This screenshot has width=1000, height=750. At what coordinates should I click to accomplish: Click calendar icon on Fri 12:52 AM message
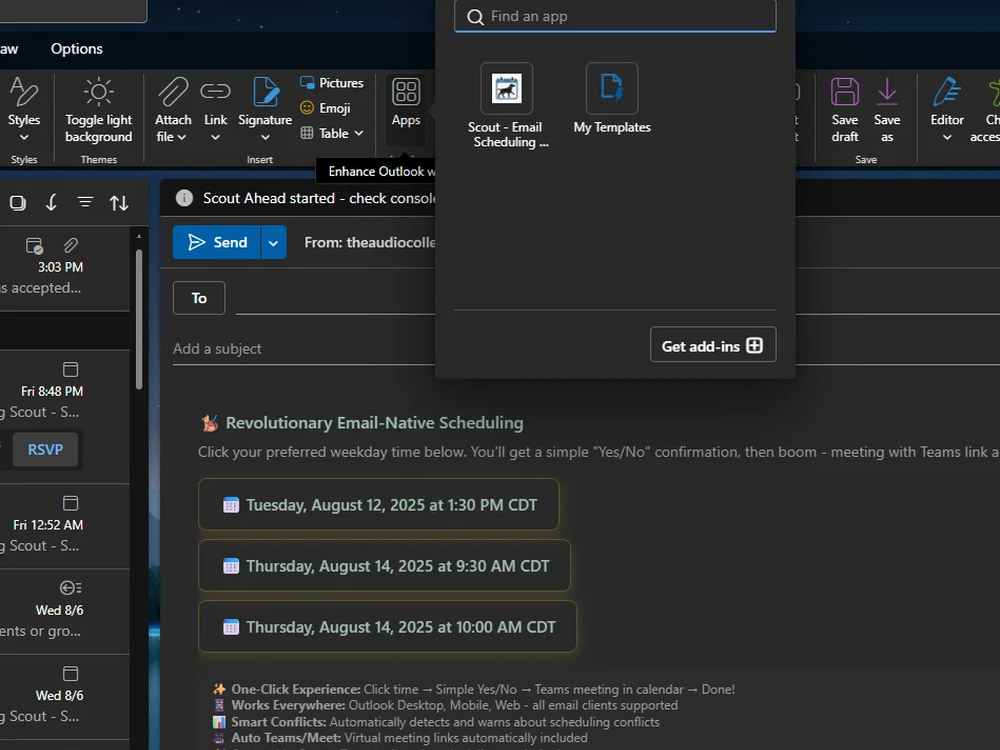click(x=70, y=503)
